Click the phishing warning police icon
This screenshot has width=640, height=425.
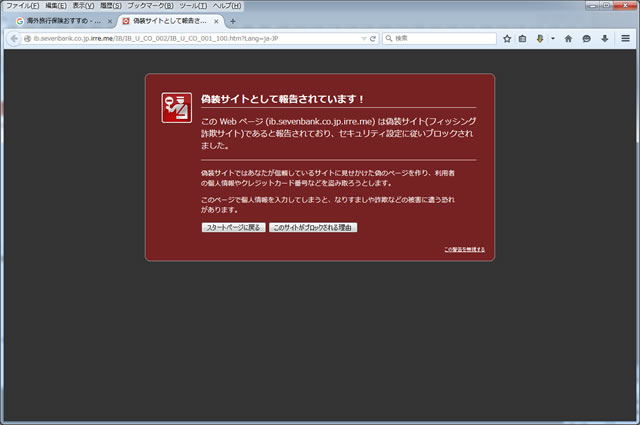[176, 108]
